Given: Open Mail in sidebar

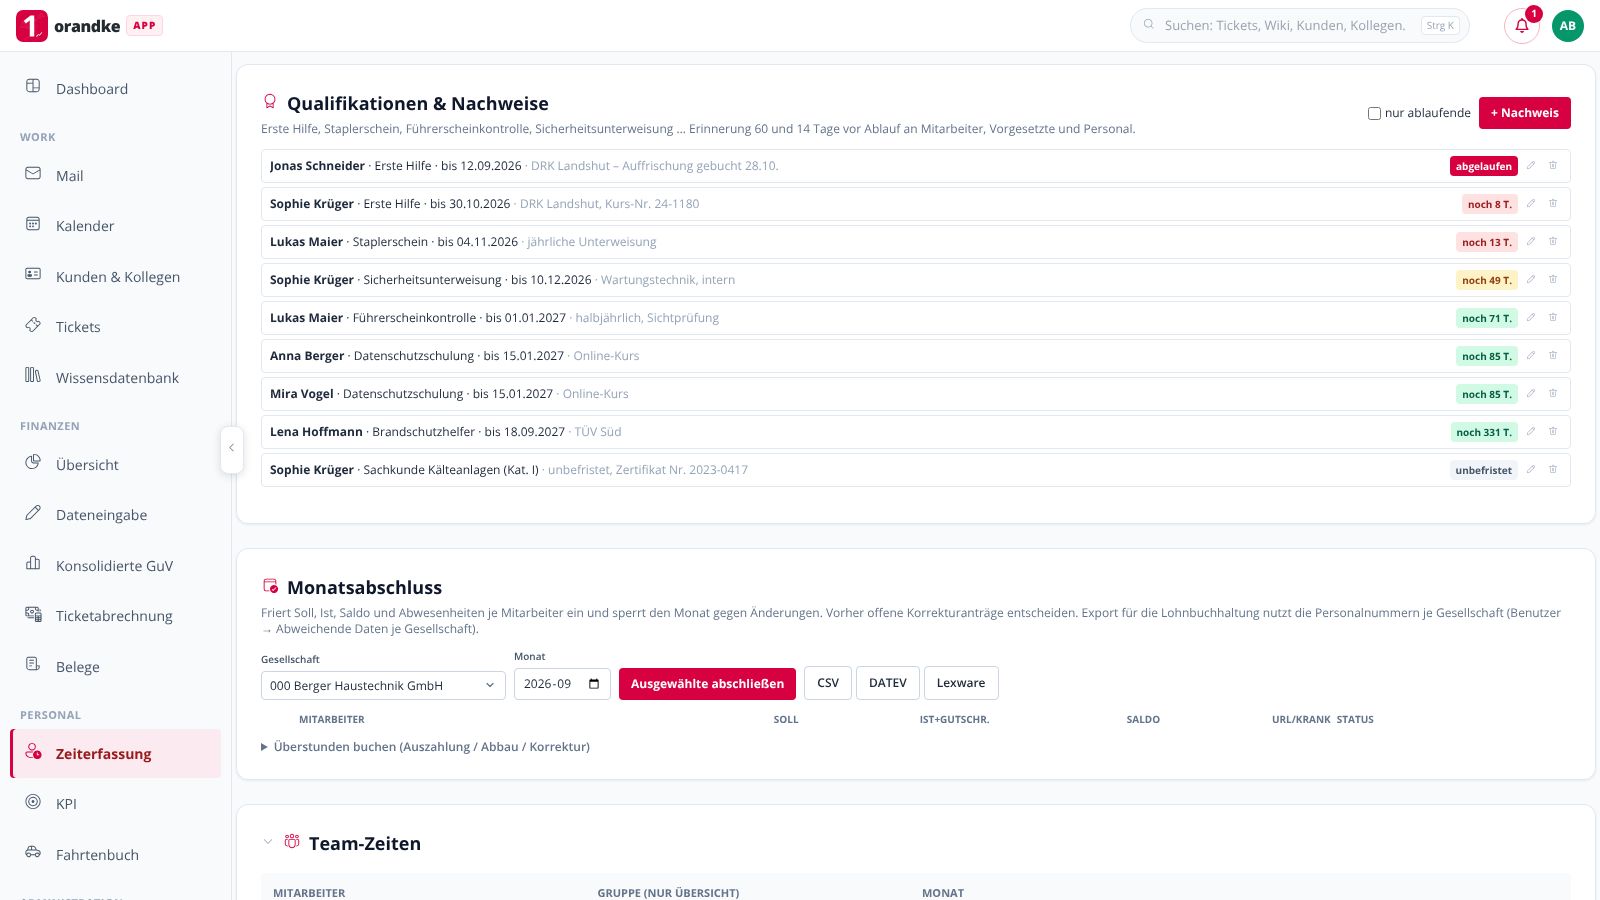Looking at the screenshot, I should coord(115,176).
